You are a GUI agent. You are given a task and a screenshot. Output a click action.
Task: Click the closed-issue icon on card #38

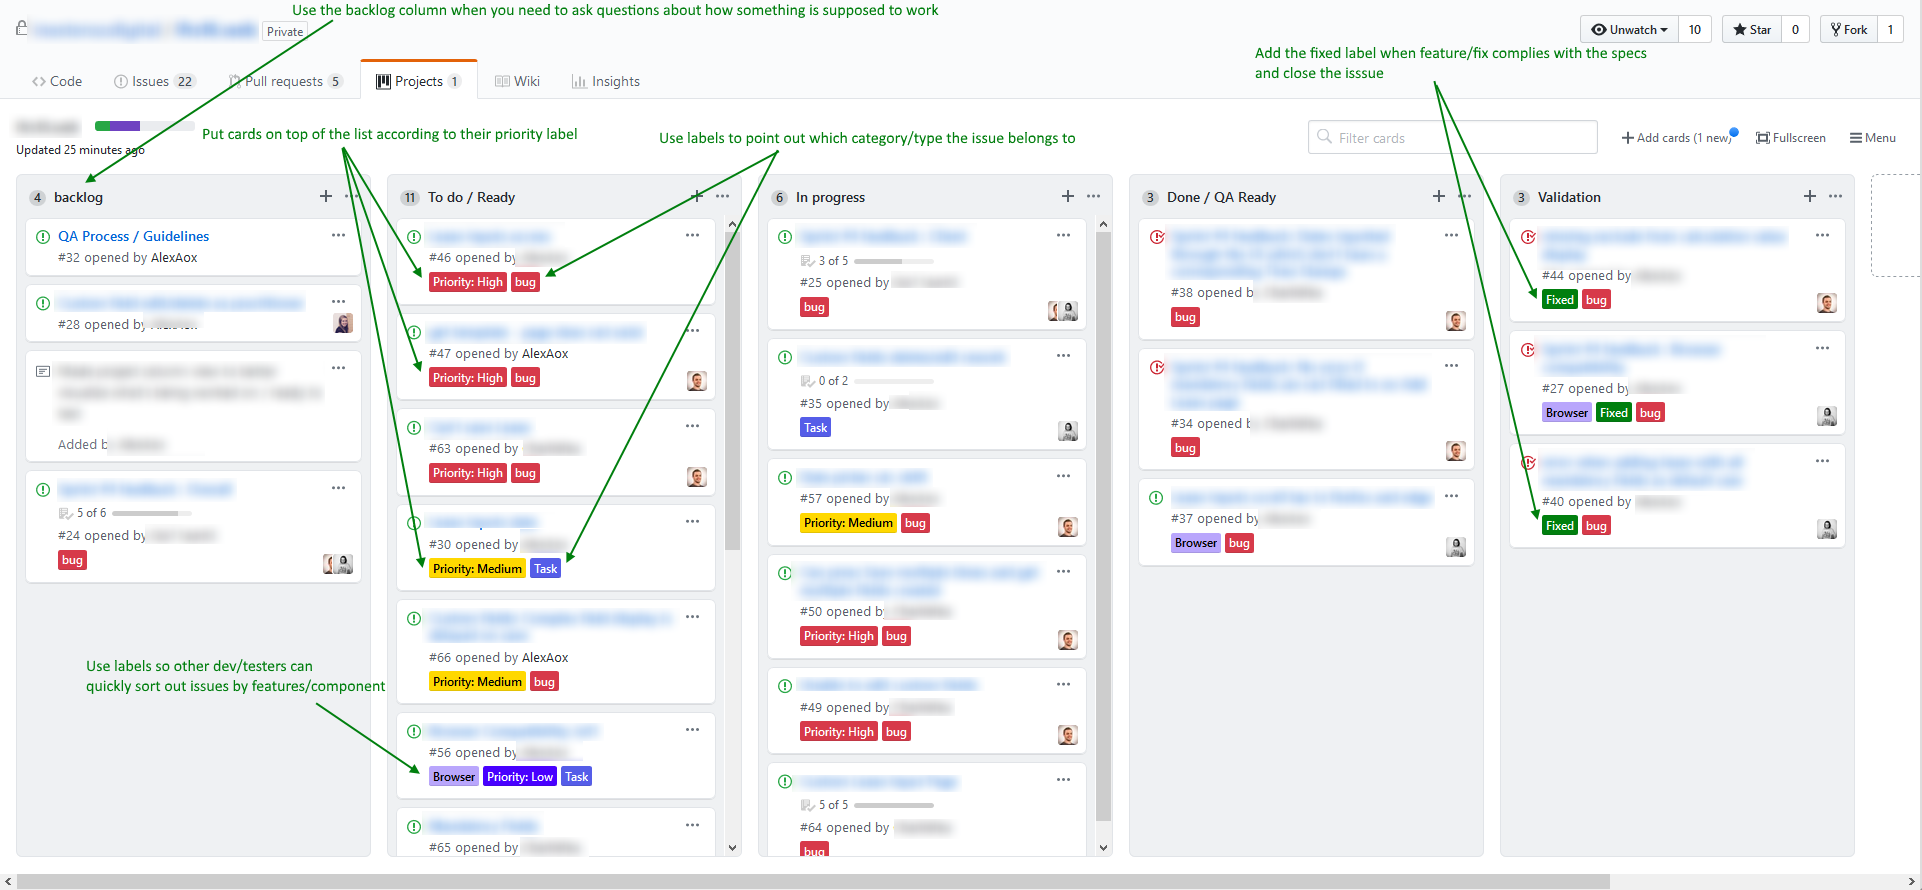coord(1157,237)
